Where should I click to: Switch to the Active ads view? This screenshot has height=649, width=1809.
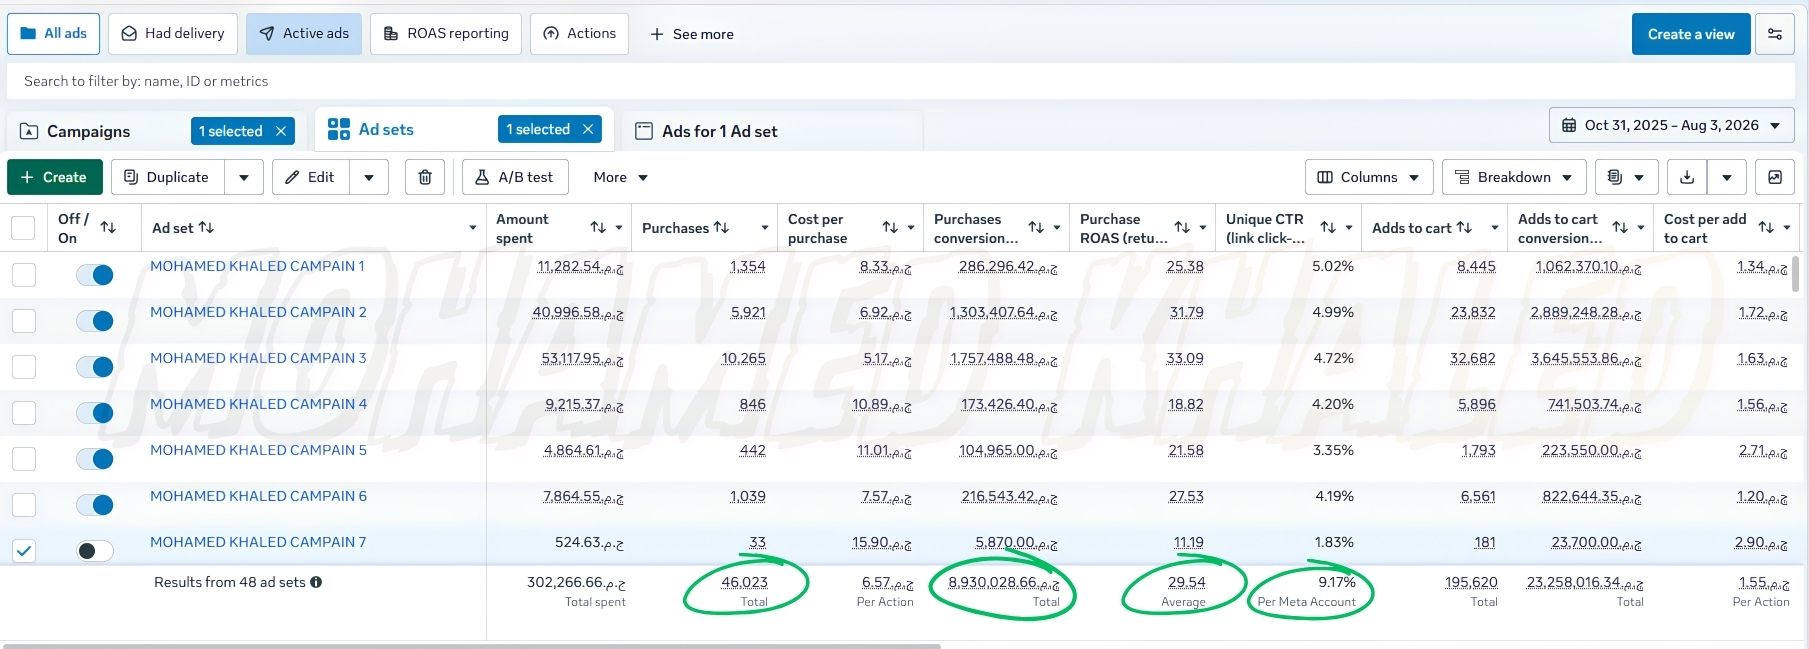tap(304, 34)
